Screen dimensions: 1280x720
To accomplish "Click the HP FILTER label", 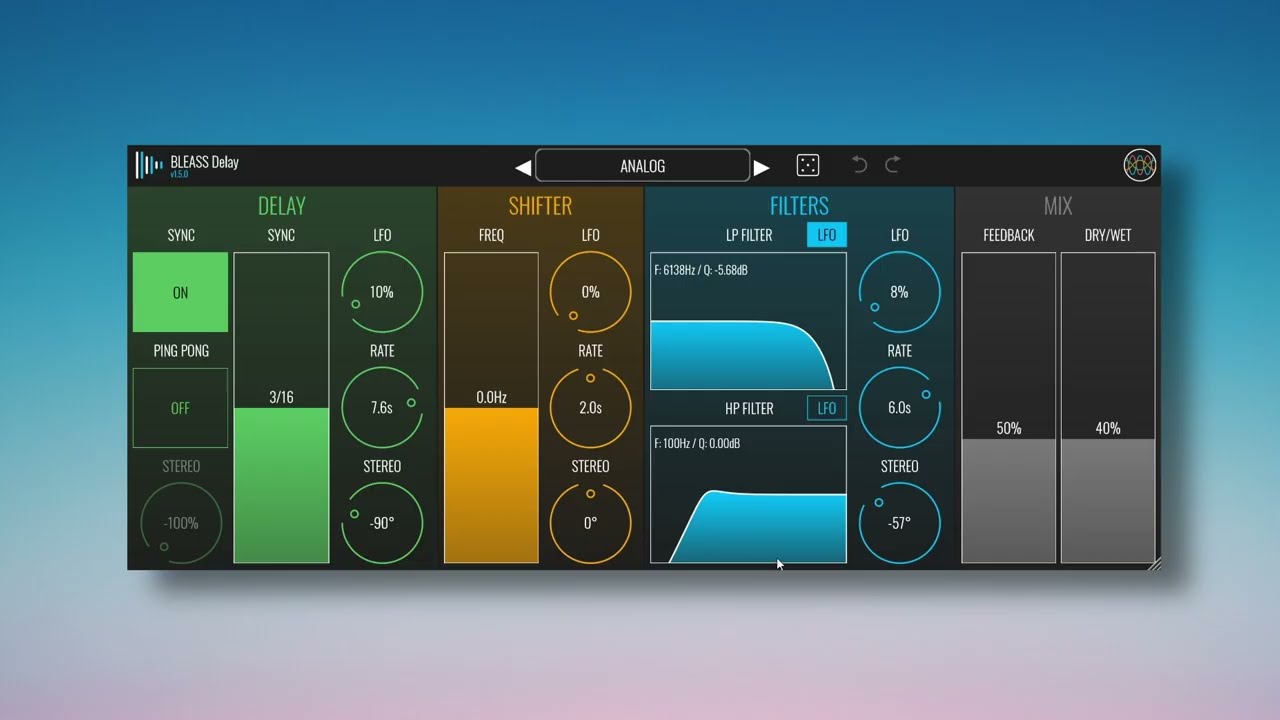I will (x=749, y=408).
